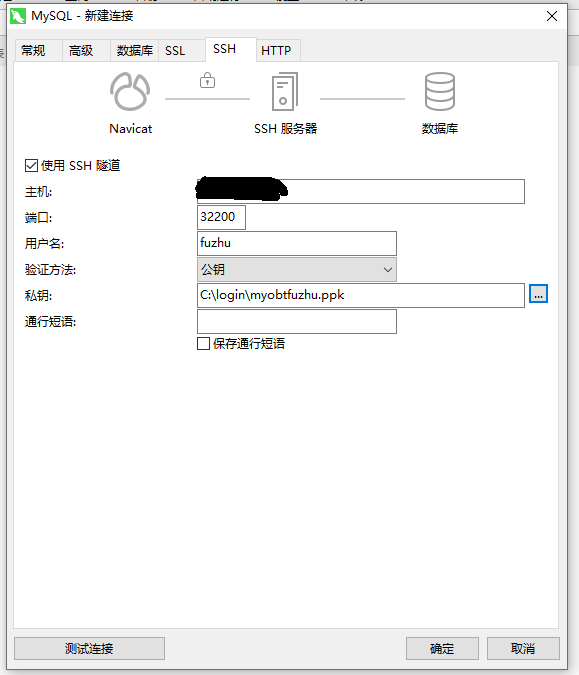Click the 测试连接 button
The image size is (579, 675).
89,648
